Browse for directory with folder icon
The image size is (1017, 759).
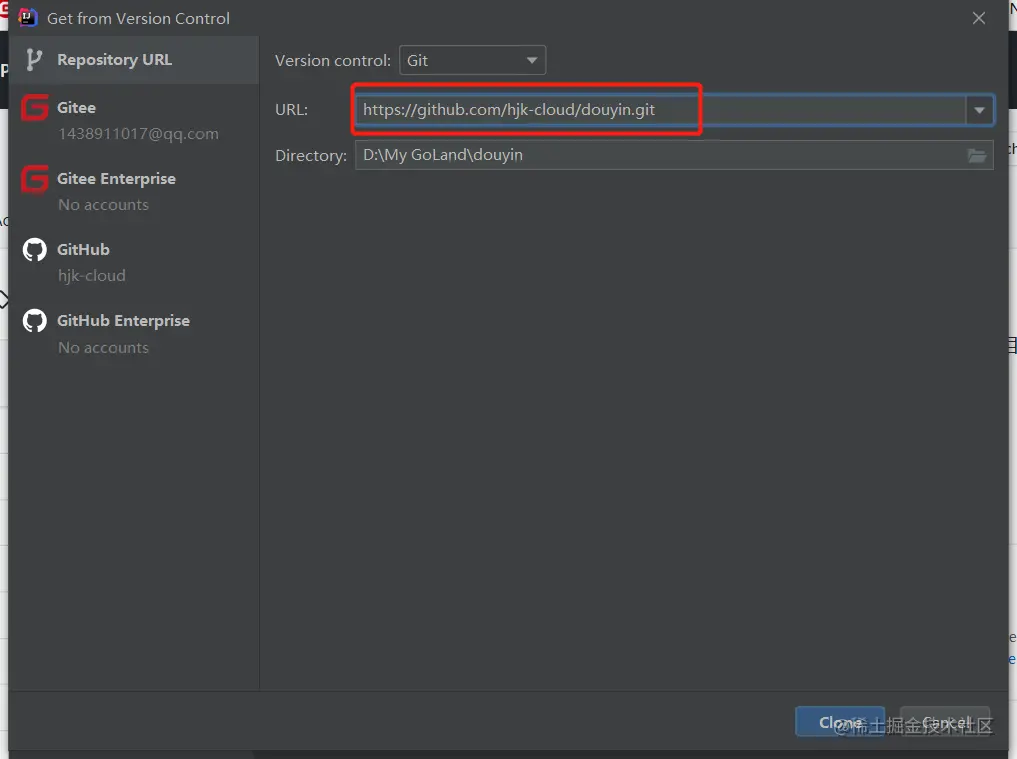click(x=977, y=156)
